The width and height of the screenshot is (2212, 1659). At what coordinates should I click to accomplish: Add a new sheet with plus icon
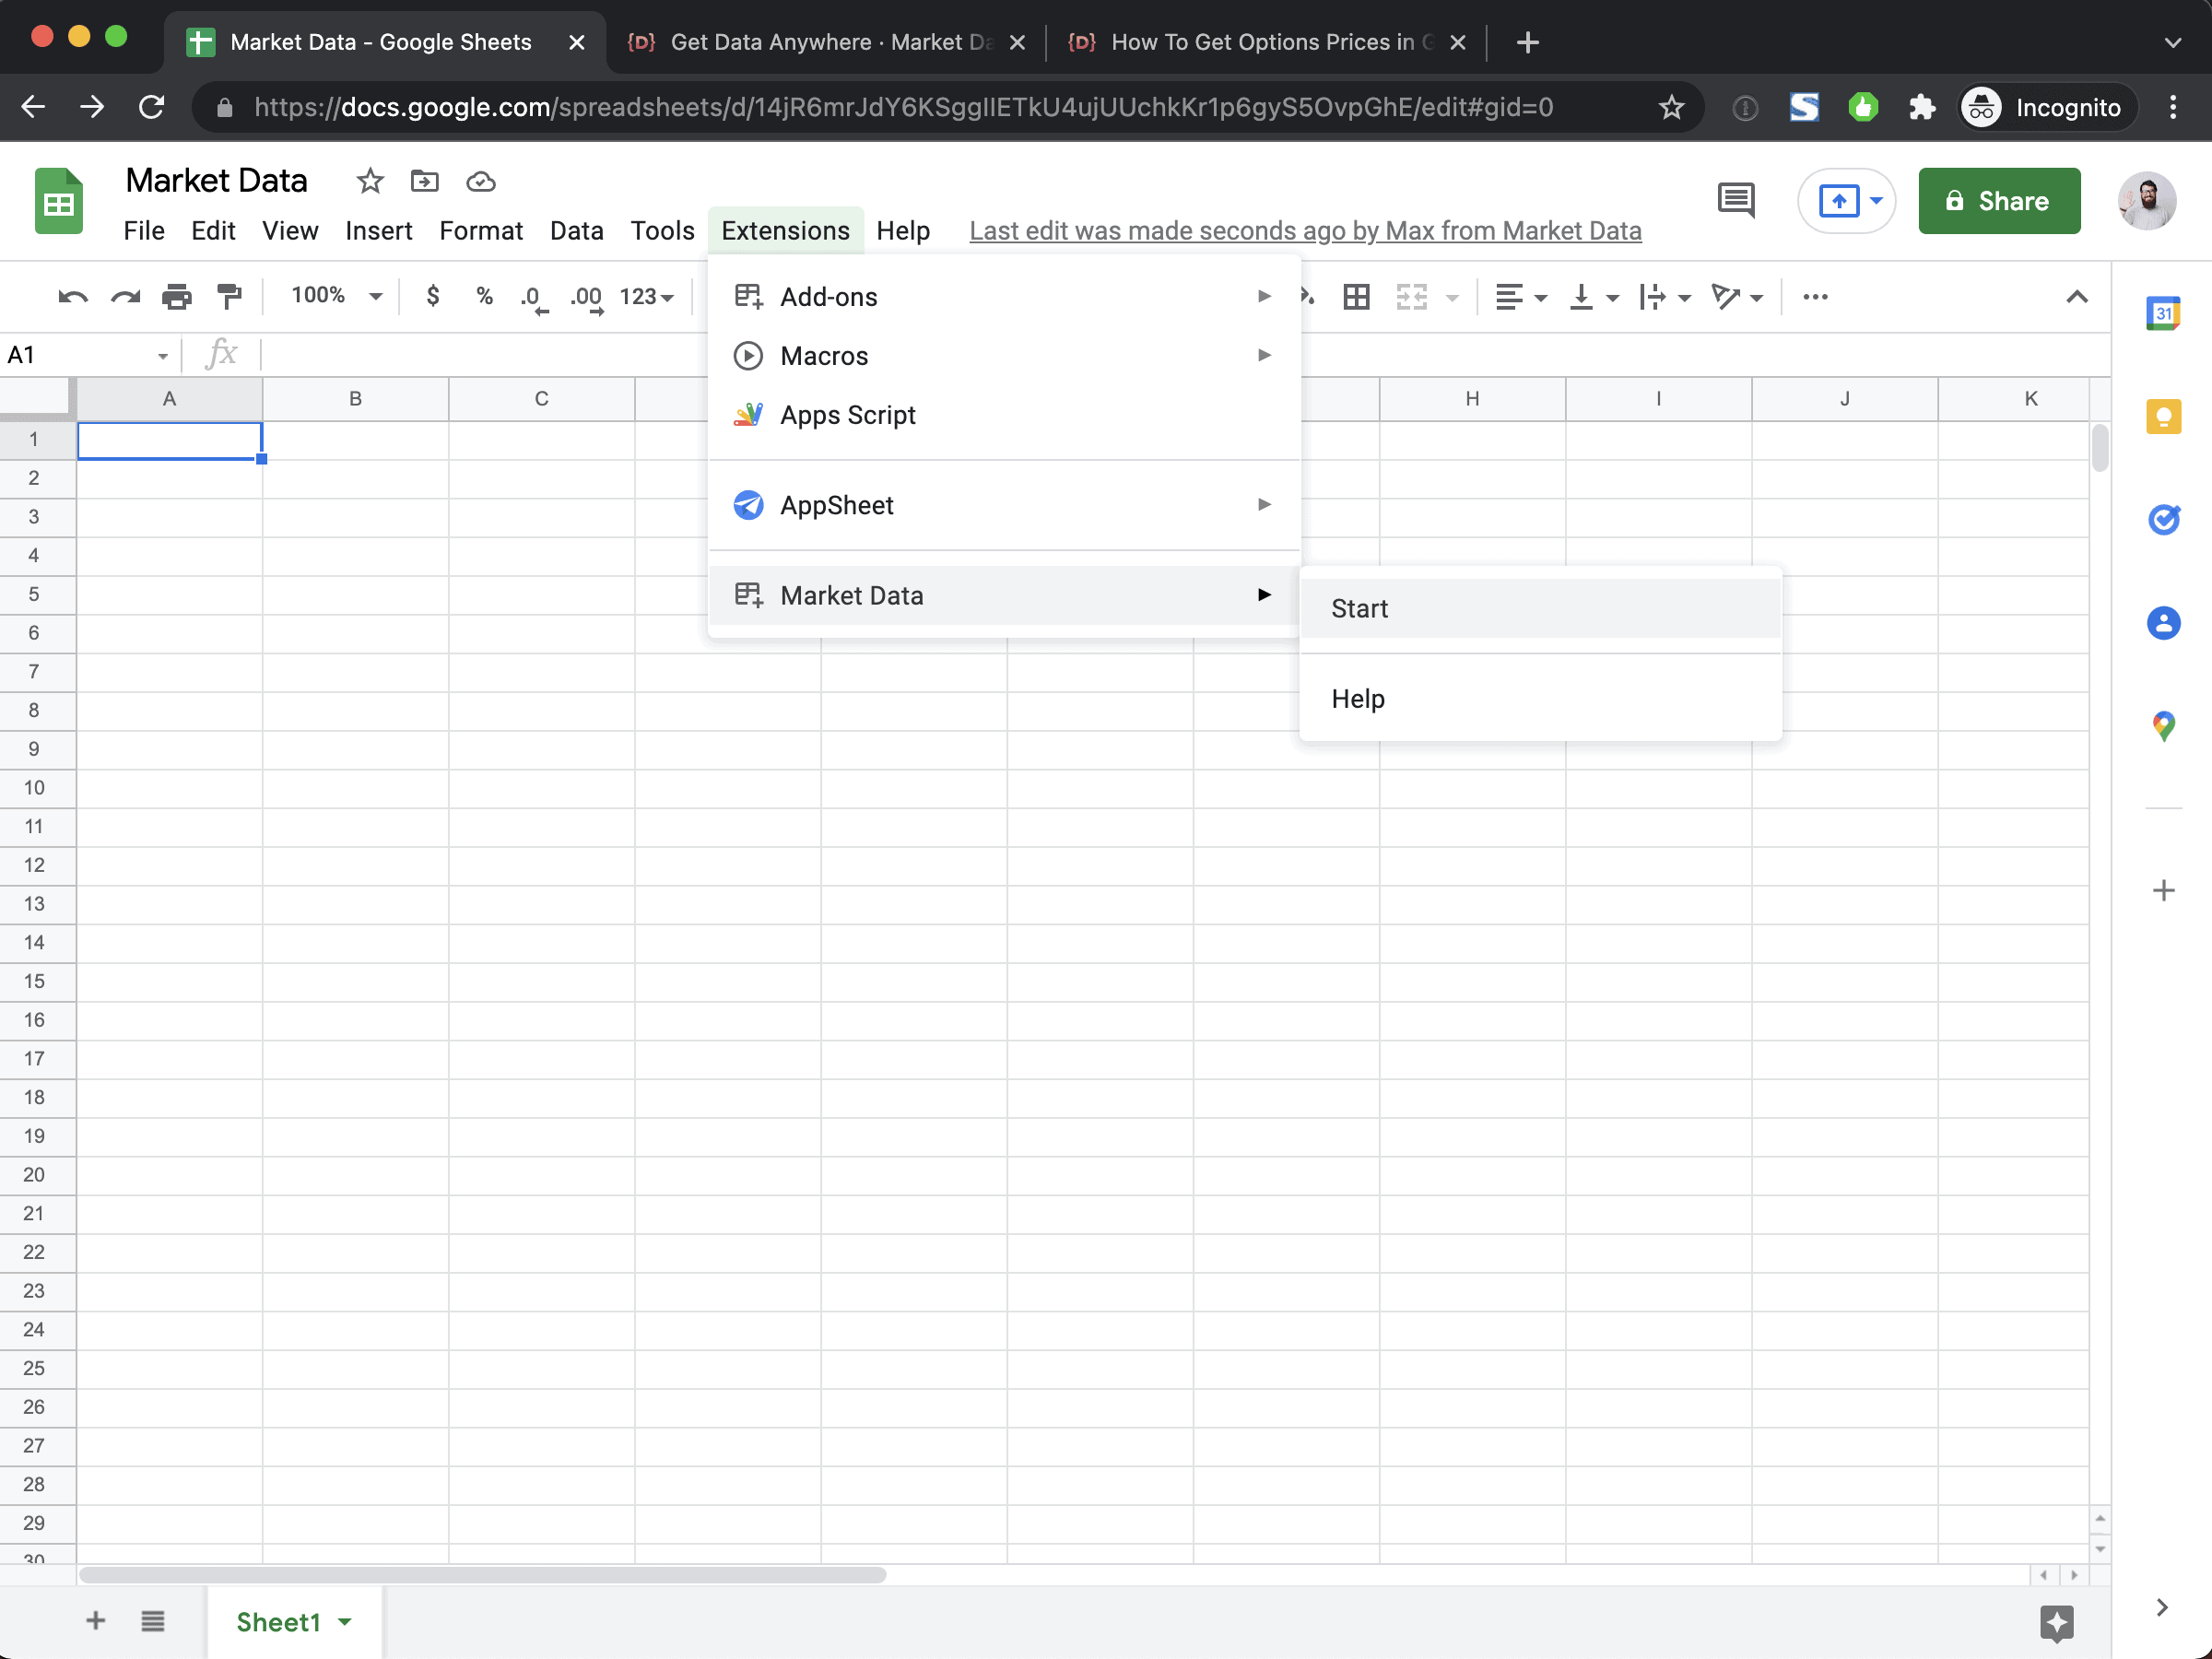[96, 1621]
